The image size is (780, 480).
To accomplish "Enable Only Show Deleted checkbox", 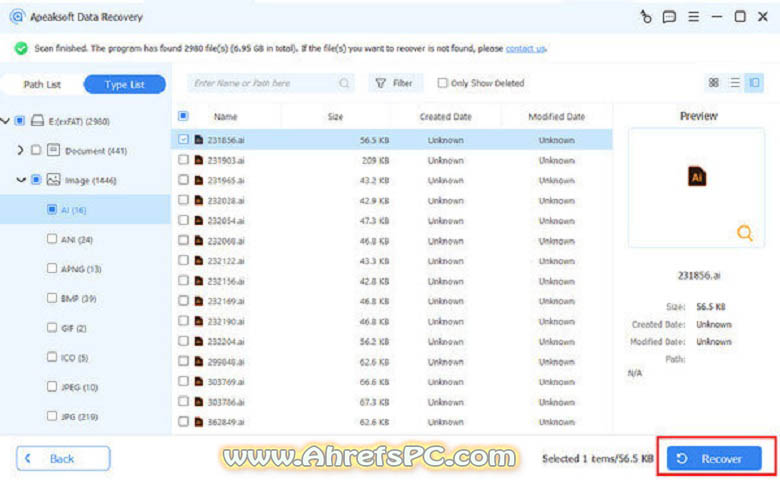I will click(442, 83).
